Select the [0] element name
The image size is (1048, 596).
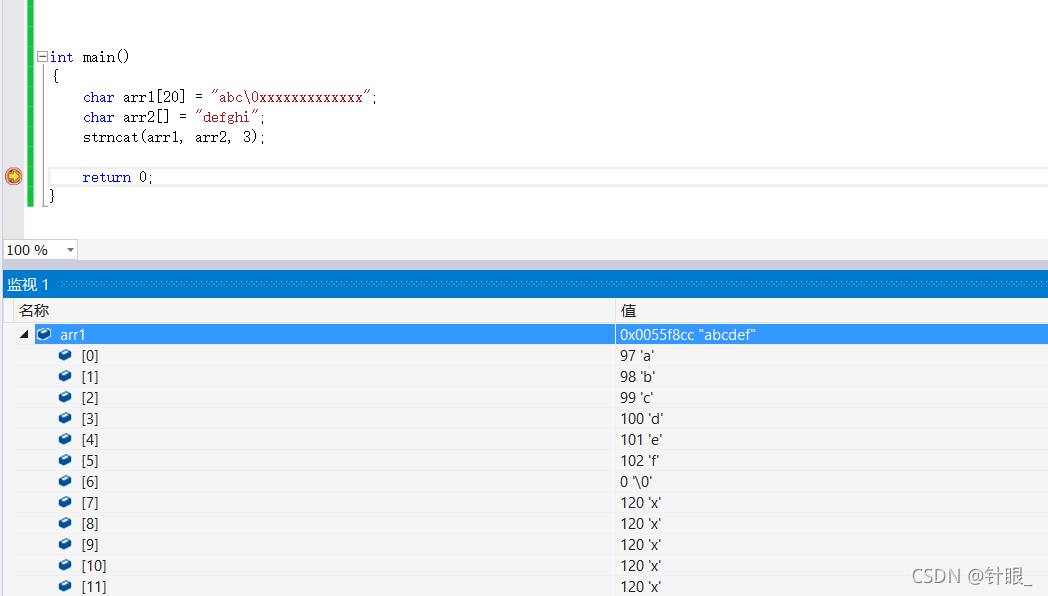90,355
